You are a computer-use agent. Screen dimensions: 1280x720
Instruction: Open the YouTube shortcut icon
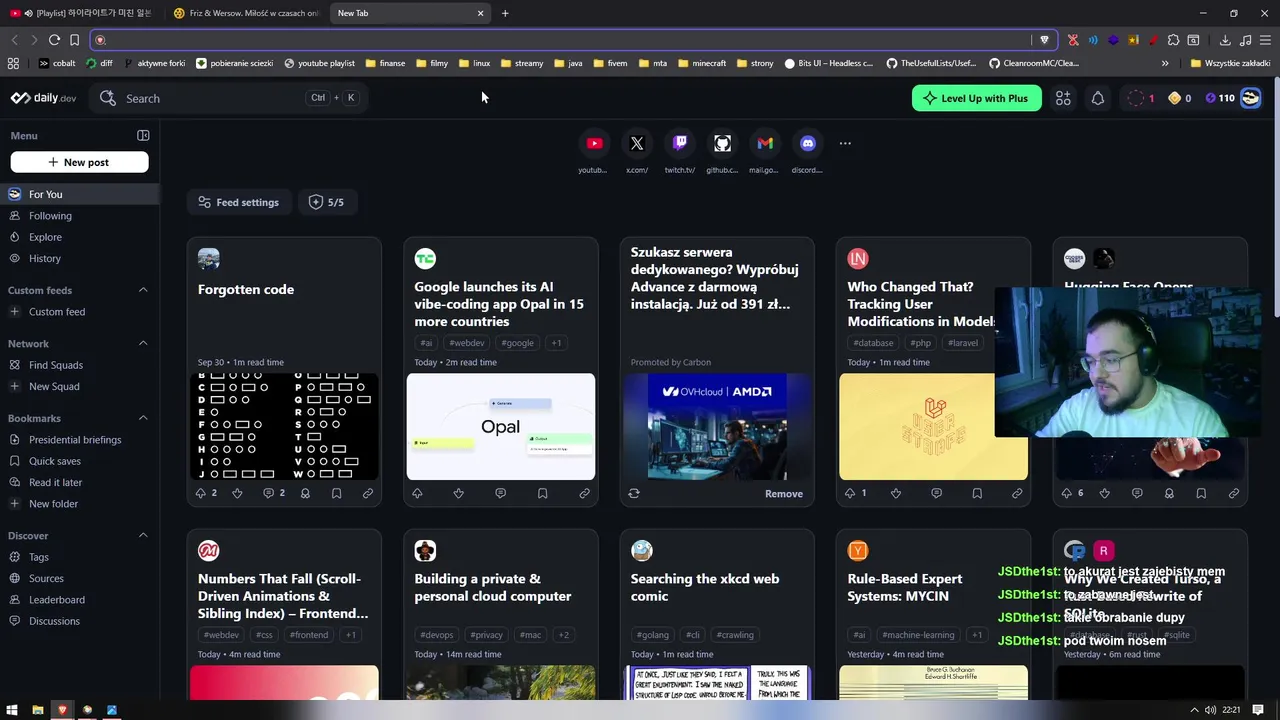pos(594,143)
